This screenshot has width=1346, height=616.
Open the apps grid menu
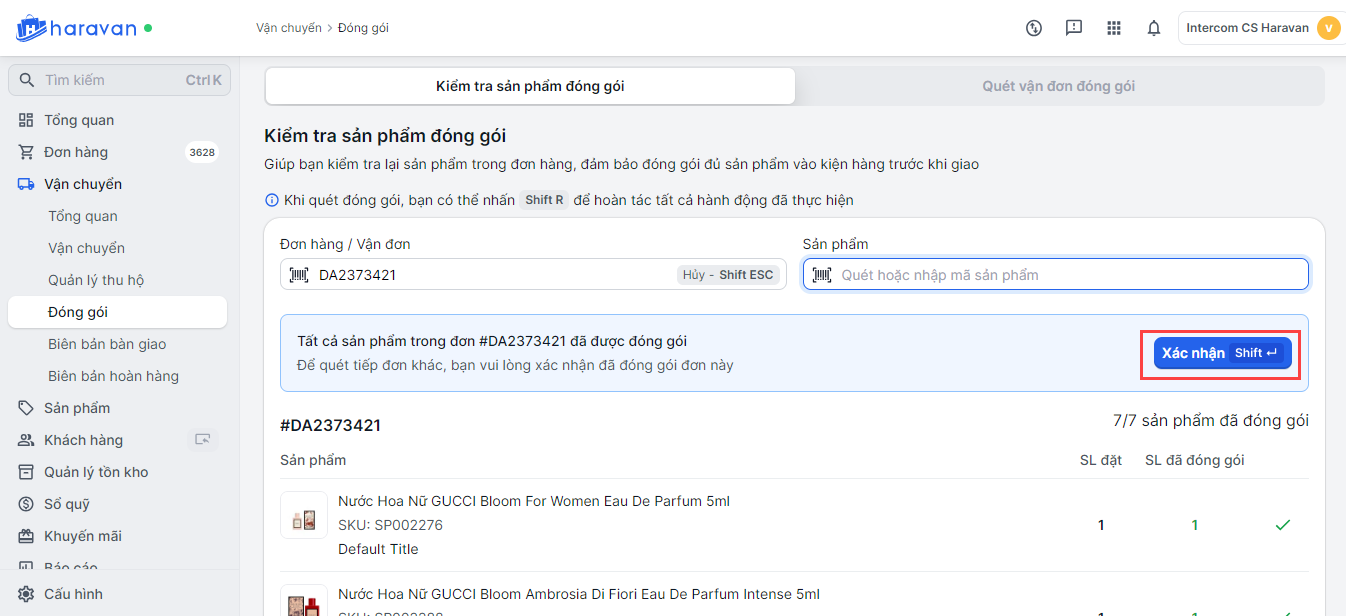[1113, 28]
